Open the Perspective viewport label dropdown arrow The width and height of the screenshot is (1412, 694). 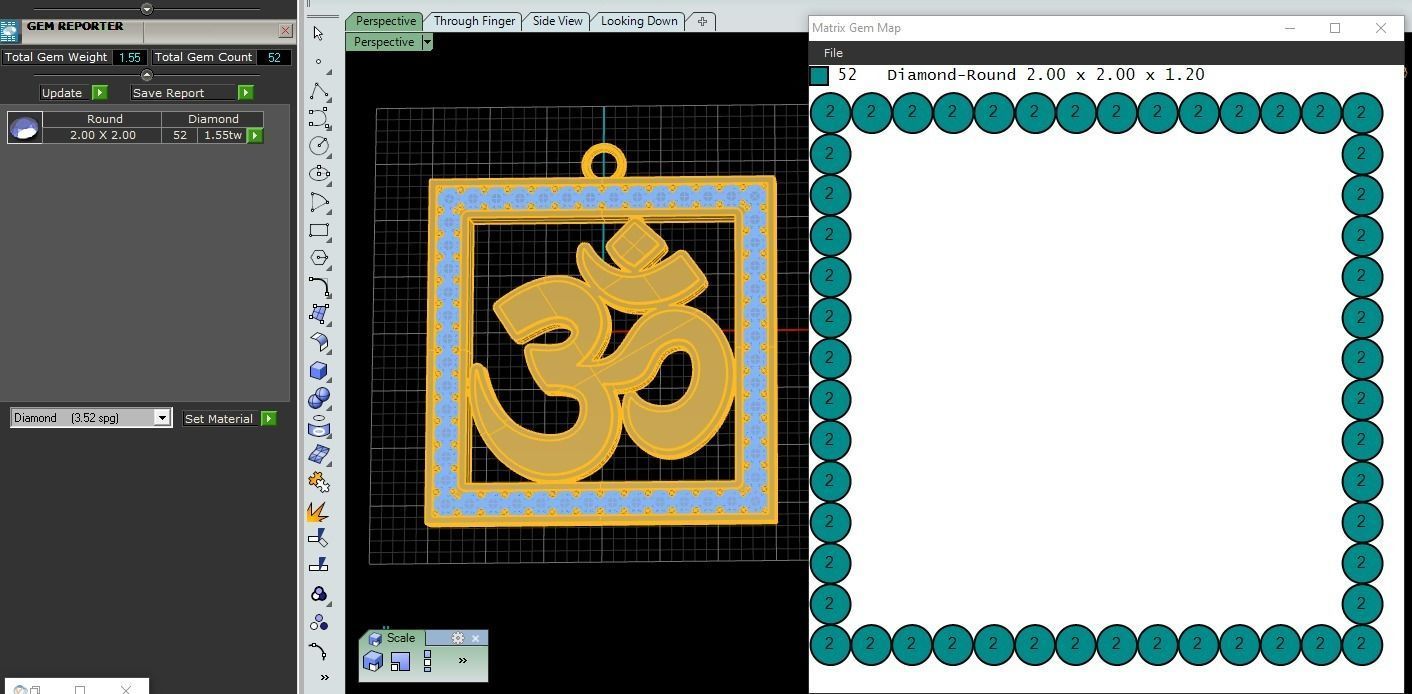[427, 42]
